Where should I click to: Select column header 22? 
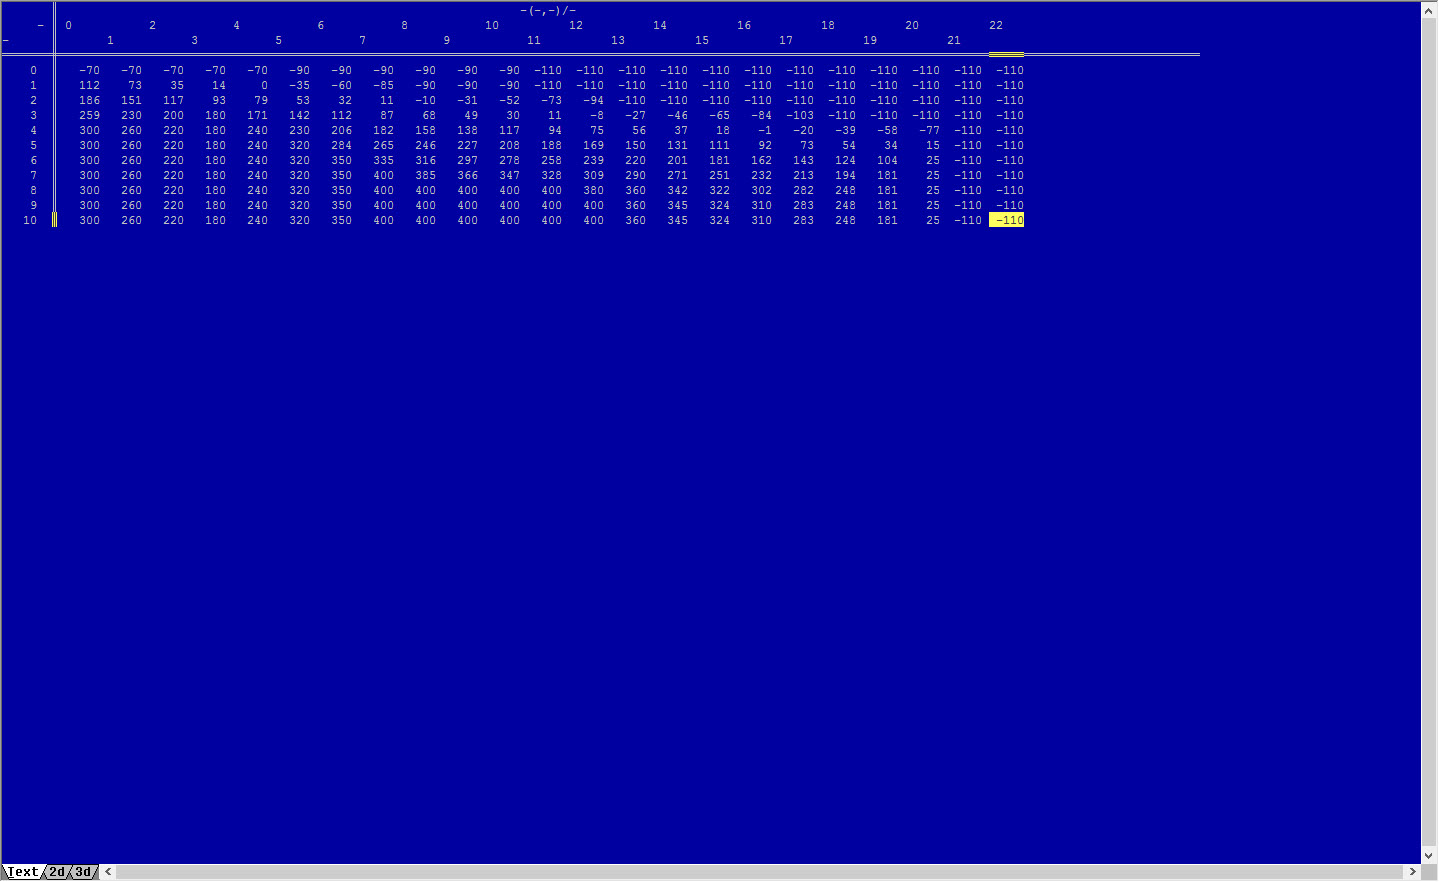996,26
